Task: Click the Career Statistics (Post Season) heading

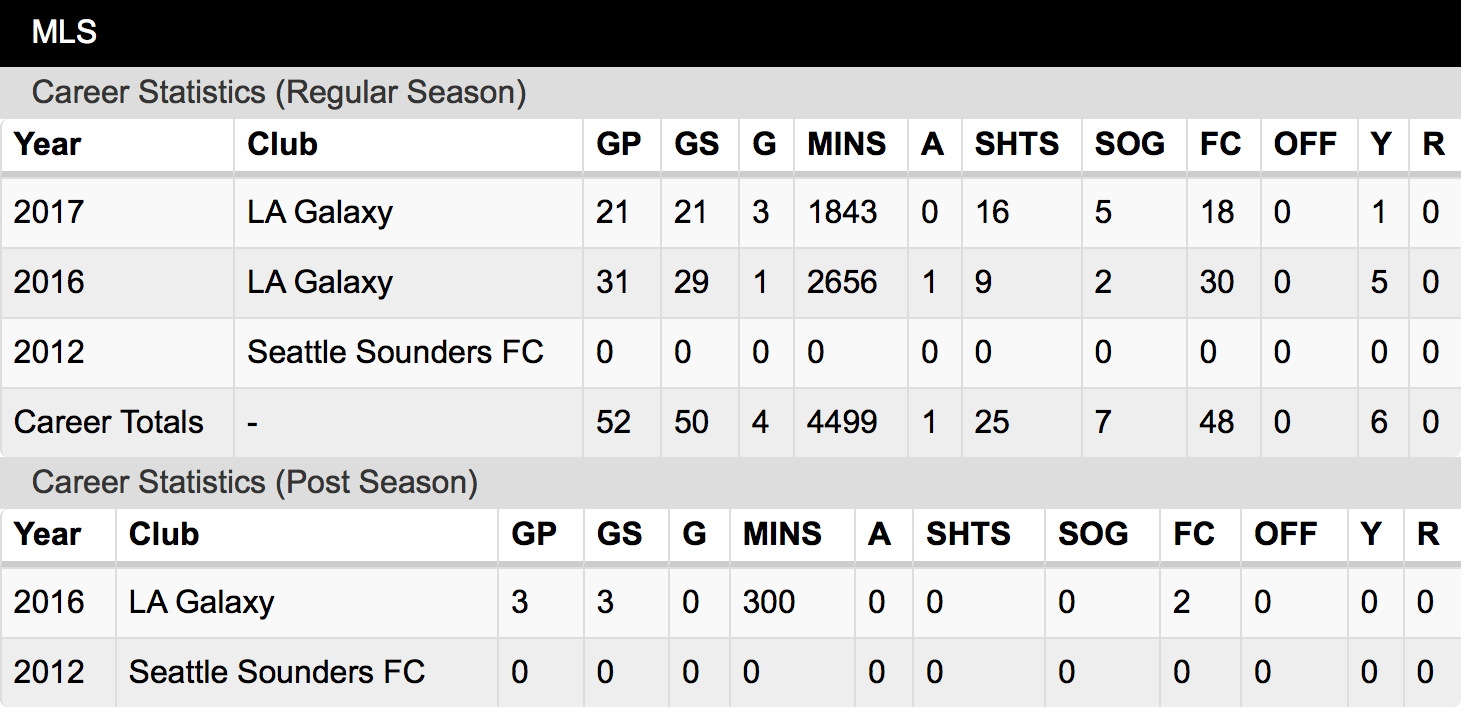Action: pos(255,483)
